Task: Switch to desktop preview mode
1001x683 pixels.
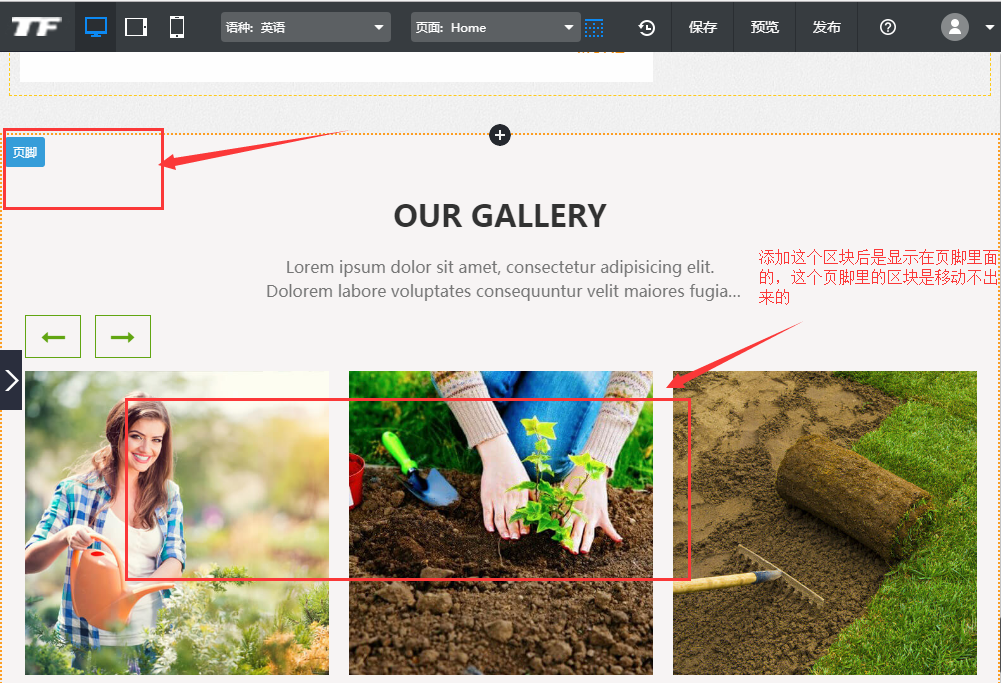Action: [96, 27]
